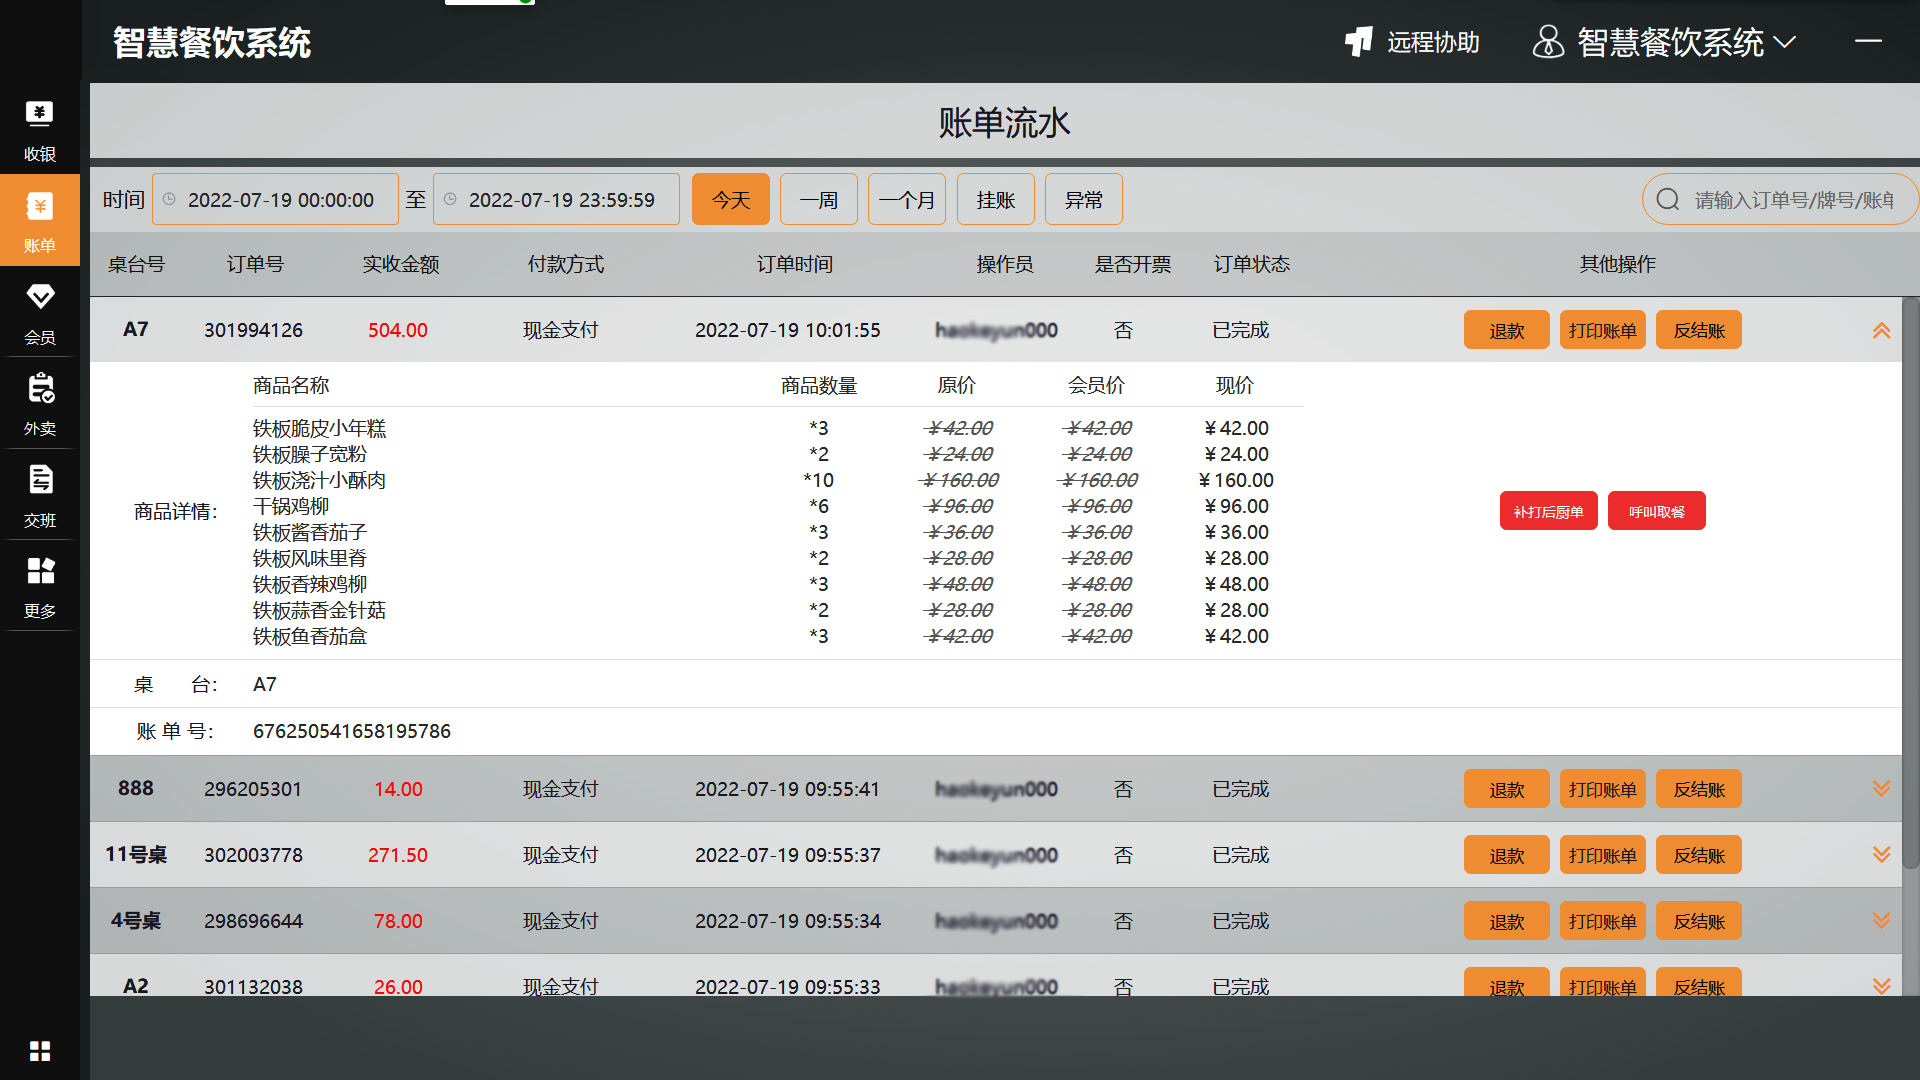
Task: Switch to the 一个月 month filter
Action: pyautogui.click(x=906, y=200)
